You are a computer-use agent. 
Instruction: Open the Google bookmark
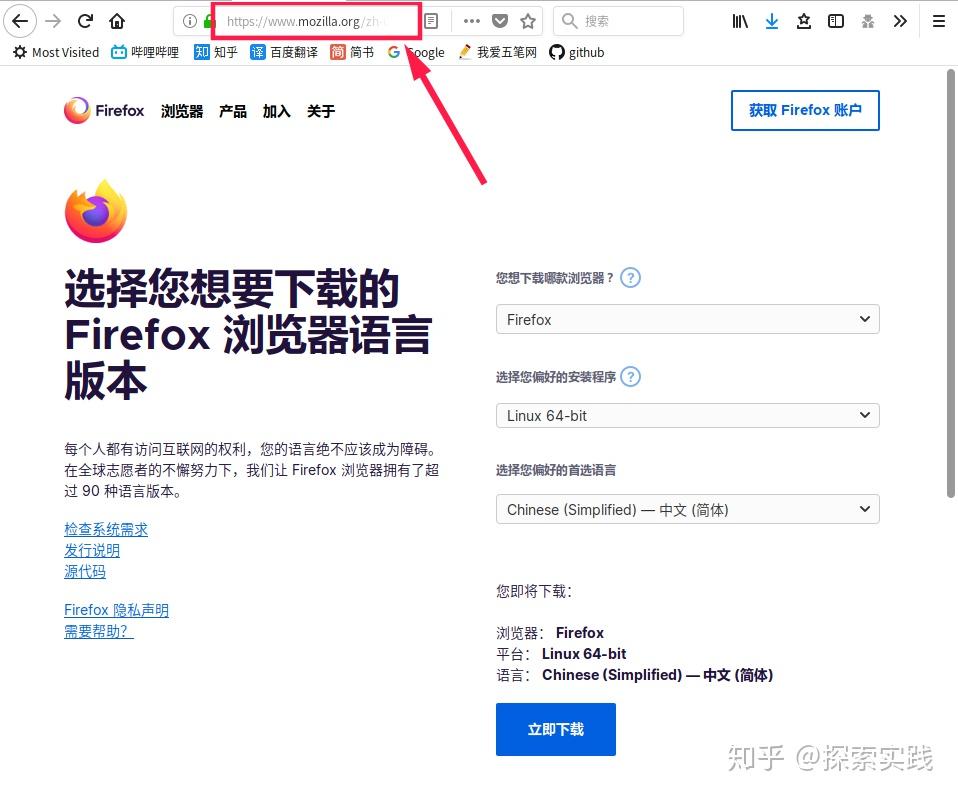point(416,53)
